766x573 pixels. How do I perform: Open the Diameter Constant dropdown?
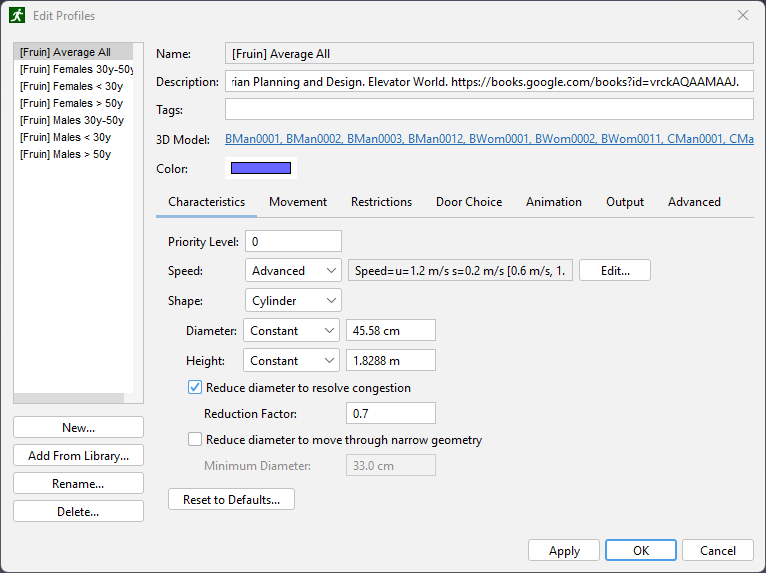(291, 331)
